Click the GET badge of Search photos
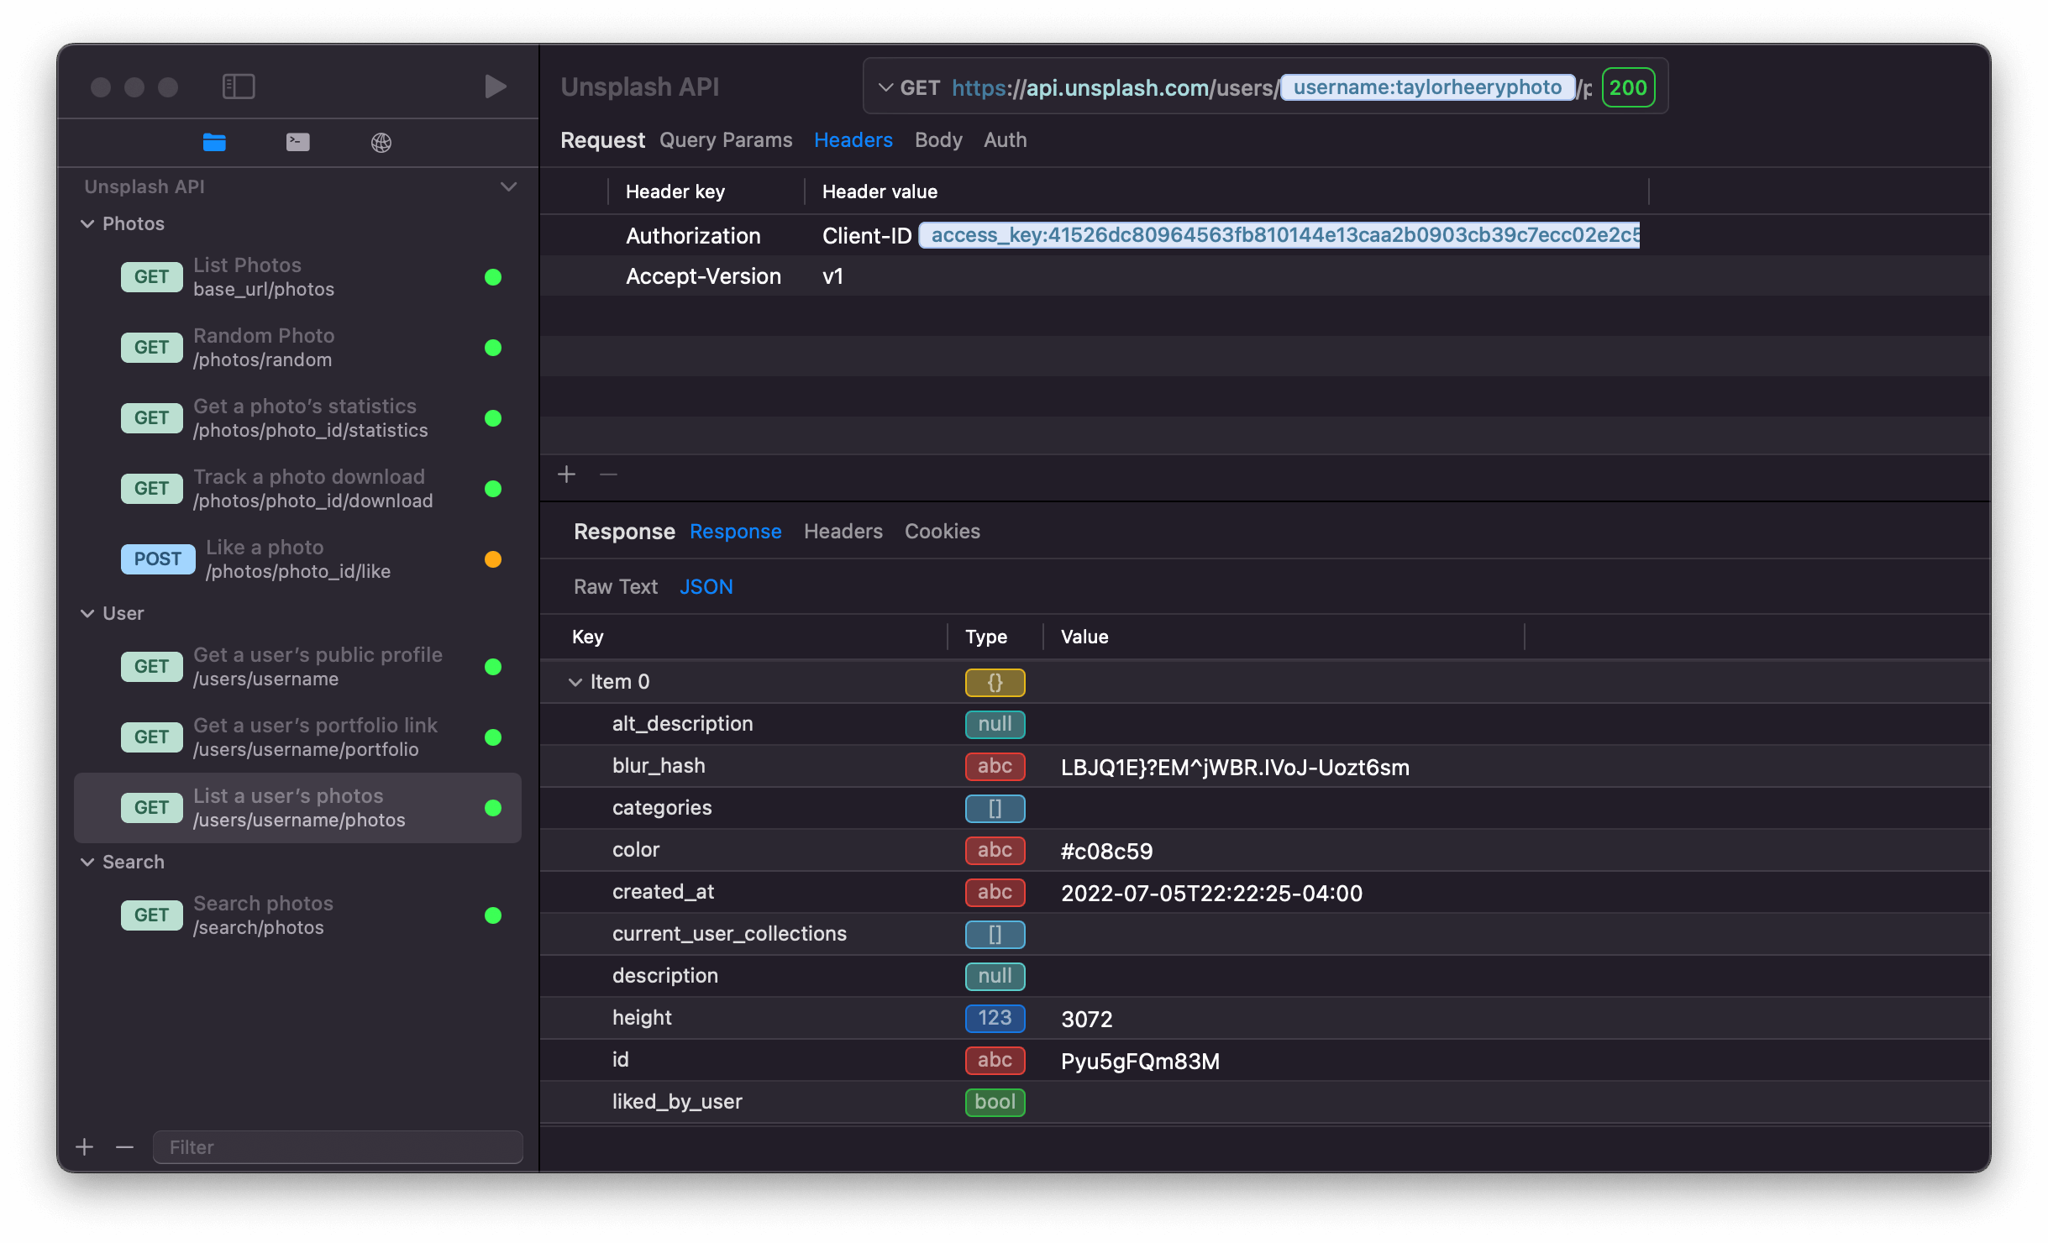The width and height of the screenshot is (2048, 1243). click(x=152, y=915)
